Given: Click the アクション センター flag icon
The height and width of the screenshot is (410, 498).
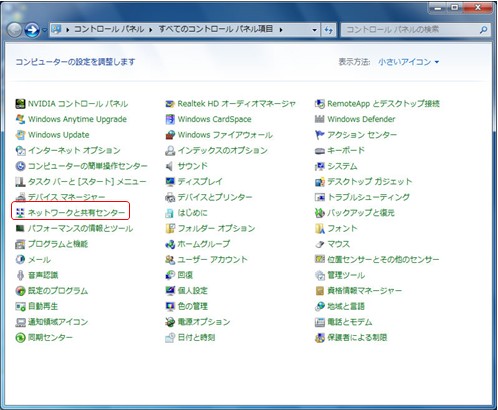Looking at the screenshot, I should click(320, 135).
